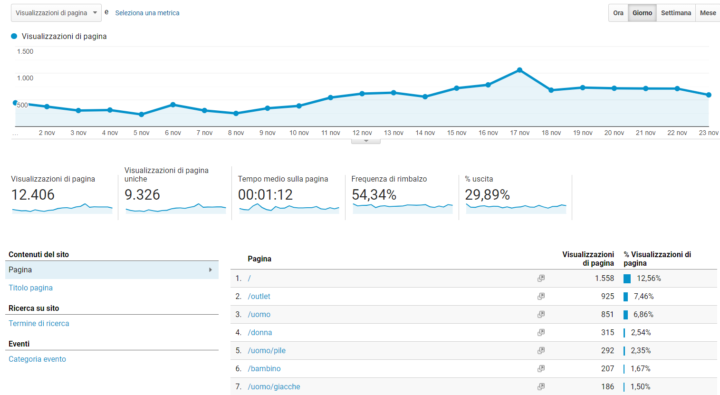This screenshot has height=395, width=720.
Task: Select the % uscita 29,89% card
Action: coord(515,194)
